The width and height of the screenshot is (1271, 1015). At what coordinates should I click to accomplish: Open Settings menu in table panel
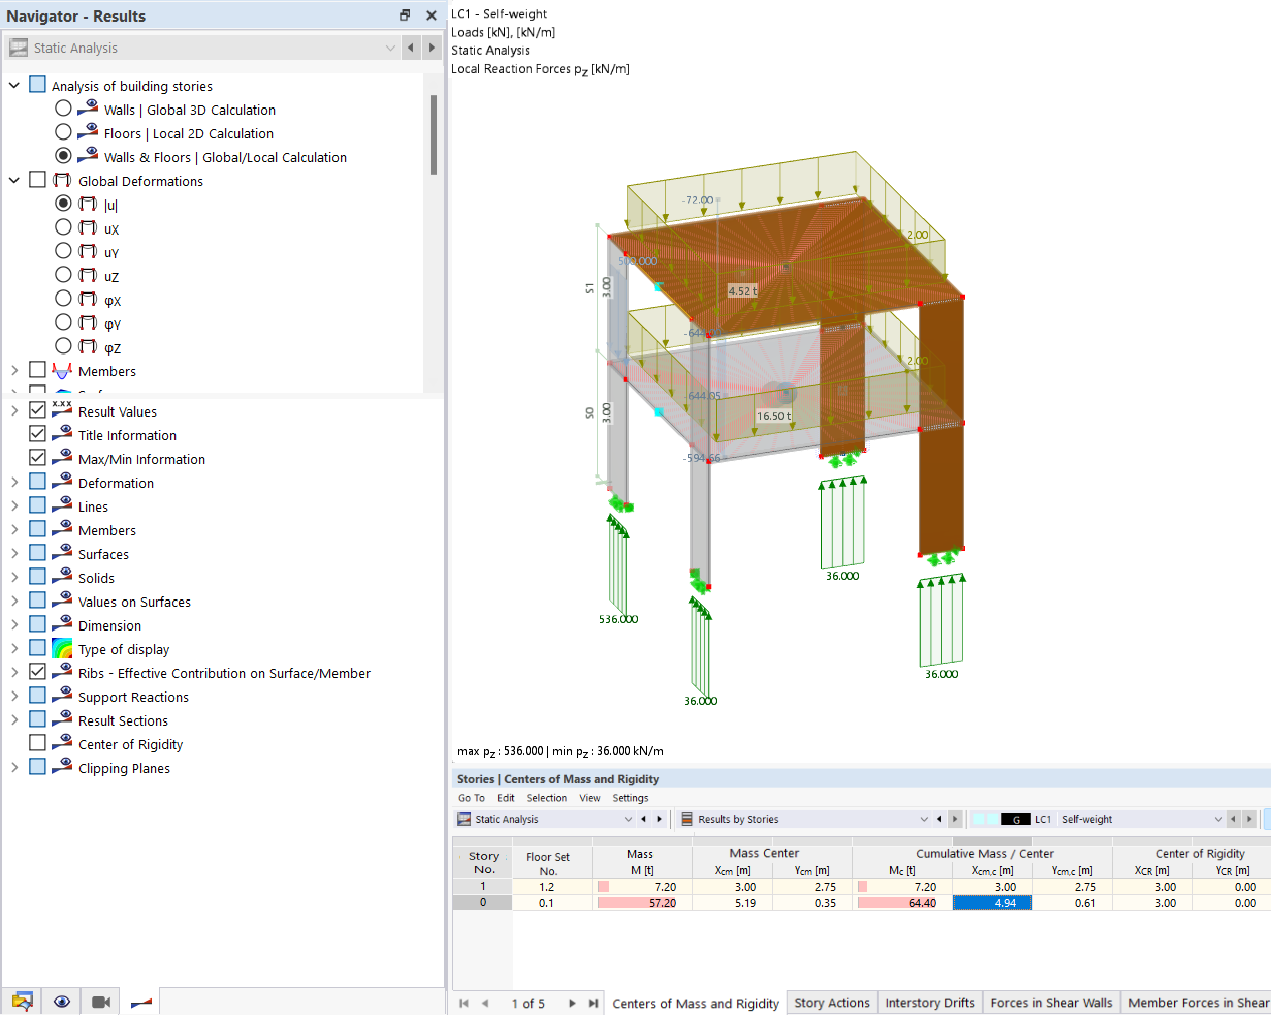coord(630,798)
